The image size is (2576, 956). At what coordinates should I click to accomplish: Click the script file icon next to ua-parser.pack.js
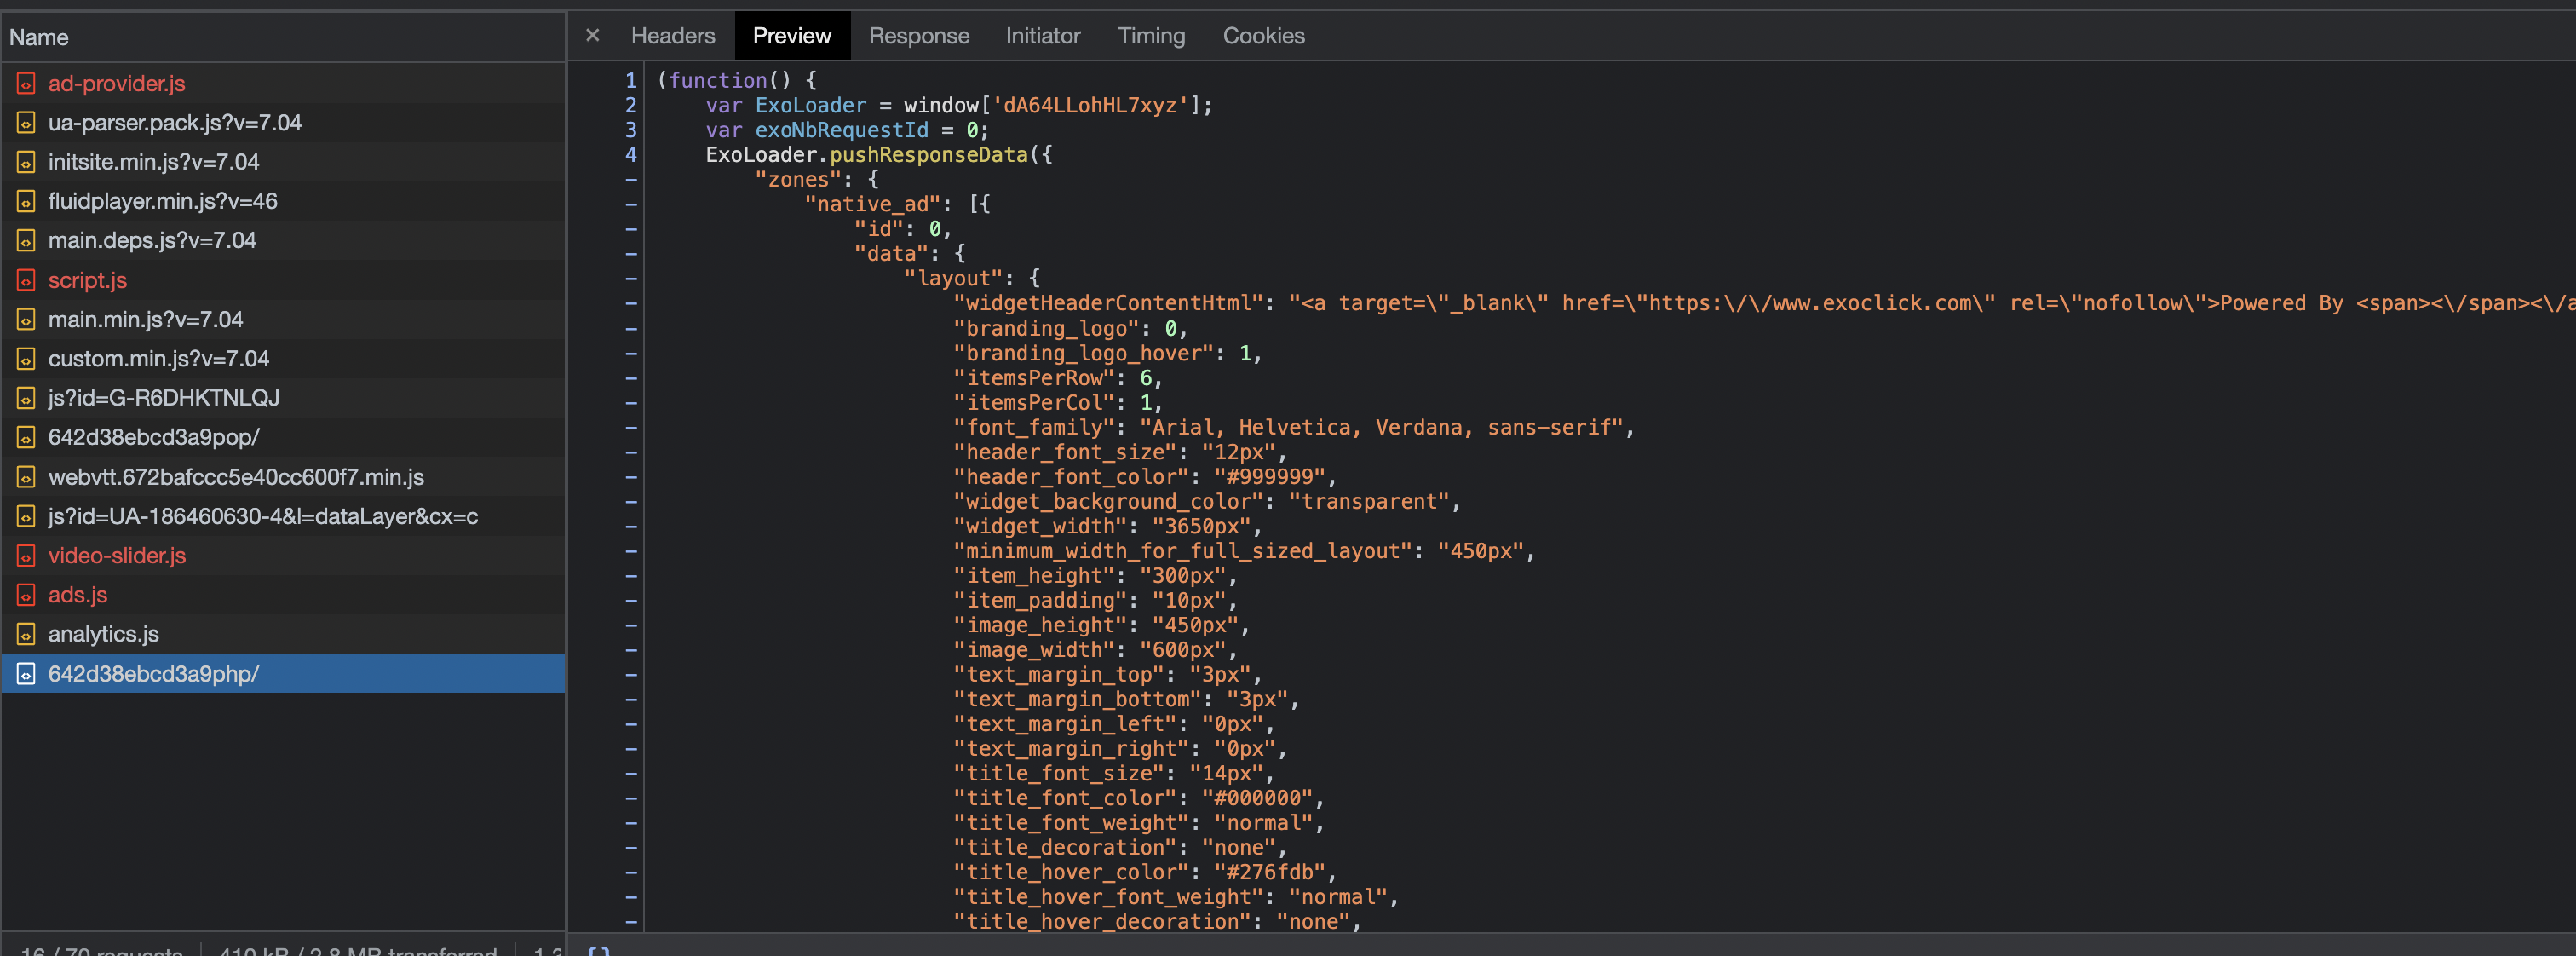[26, 123]
